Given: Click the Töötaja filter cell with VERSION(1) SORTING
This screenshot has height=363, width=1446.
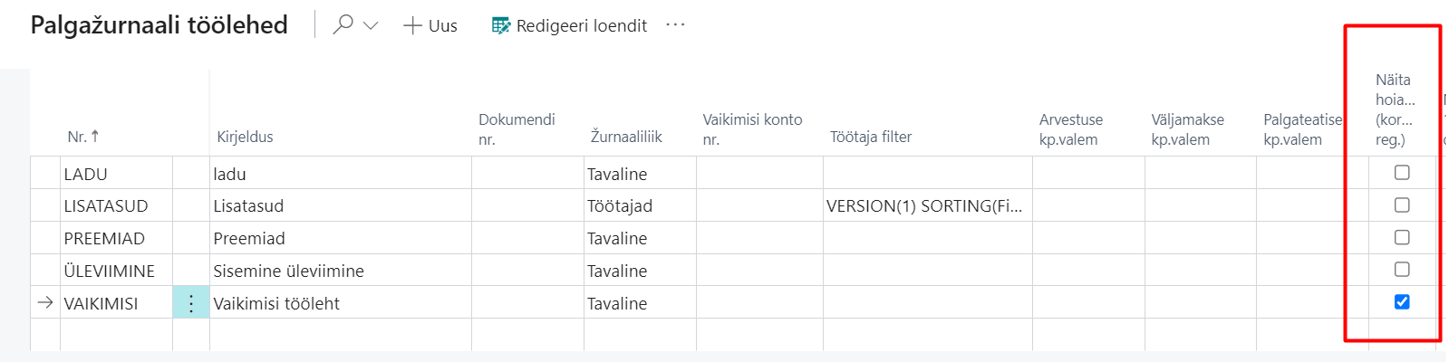Looking at the screenshot, I should pyautogui.click(x=927, y=206).
